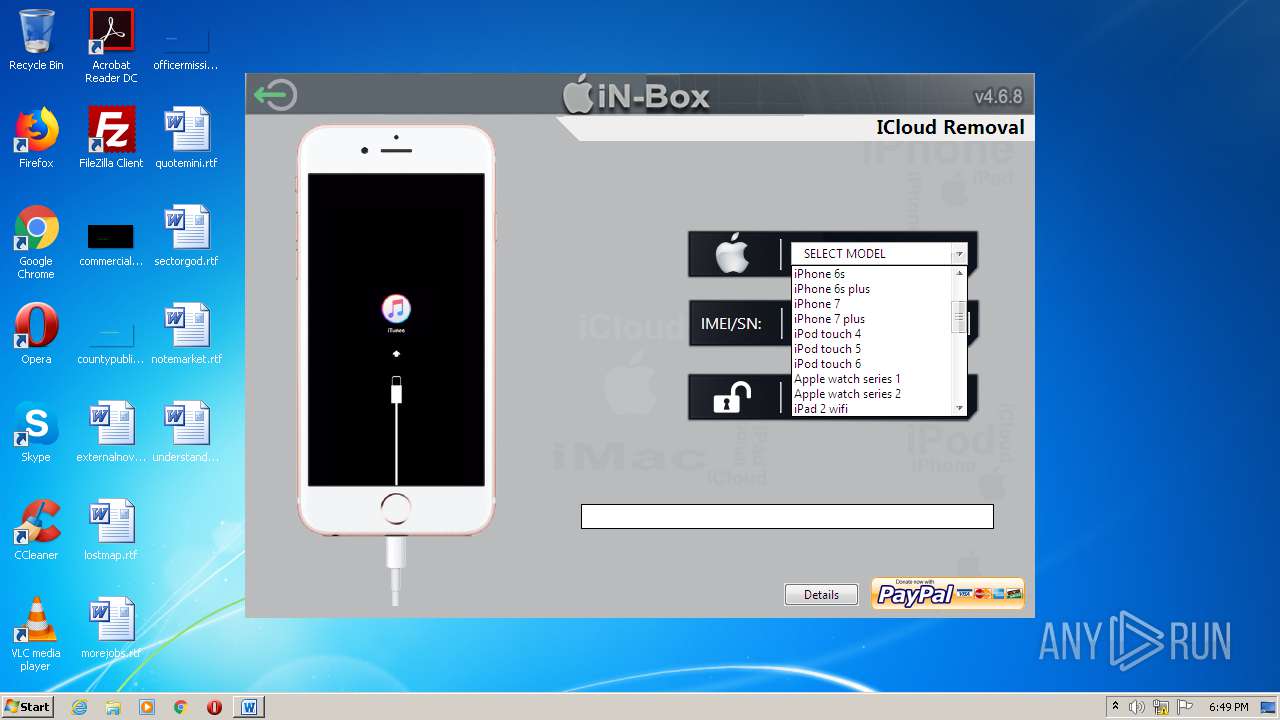The image size is (1280, 720).
Task: Choose iPhone 6s plus from list
Action: (x=832, y=289)
